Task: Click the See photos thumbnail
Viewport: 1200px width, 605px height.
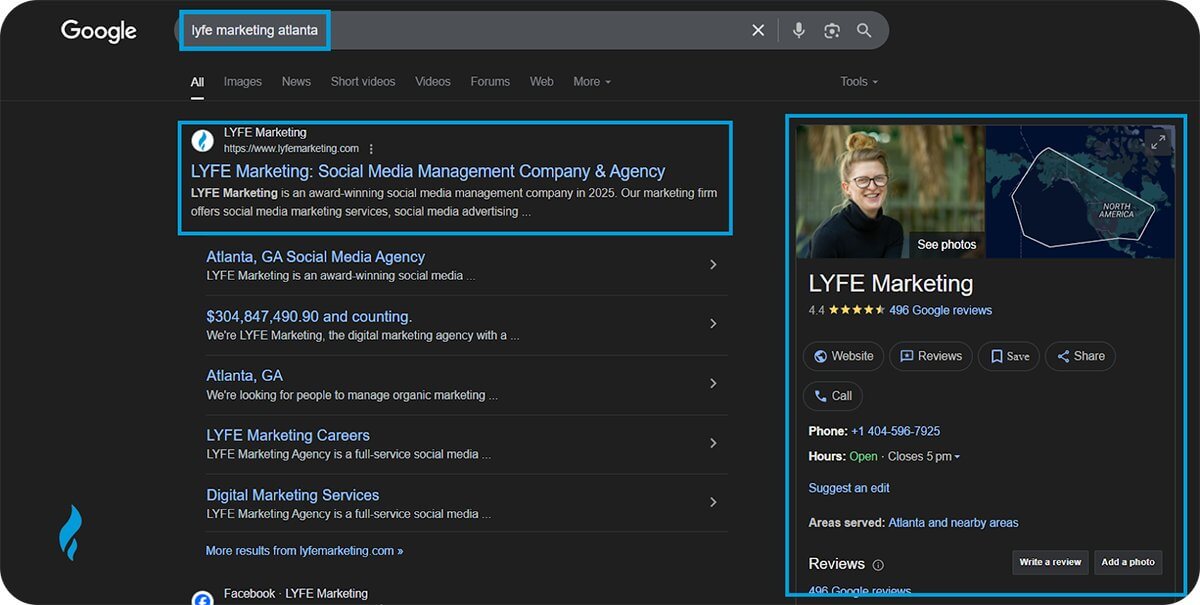Action: pos(946,244)
